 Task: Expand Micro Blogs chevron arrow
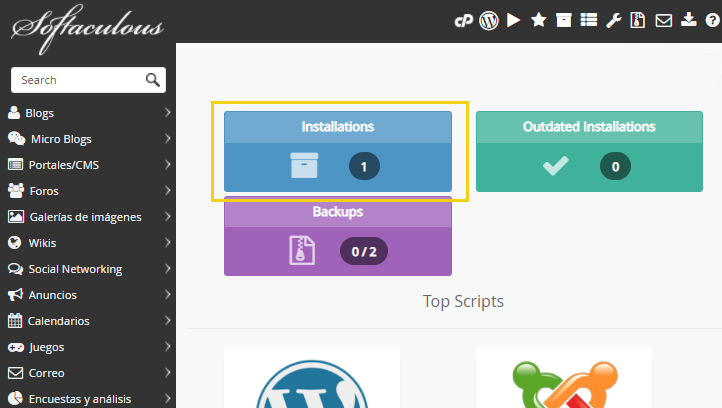(x=168, y=139)
